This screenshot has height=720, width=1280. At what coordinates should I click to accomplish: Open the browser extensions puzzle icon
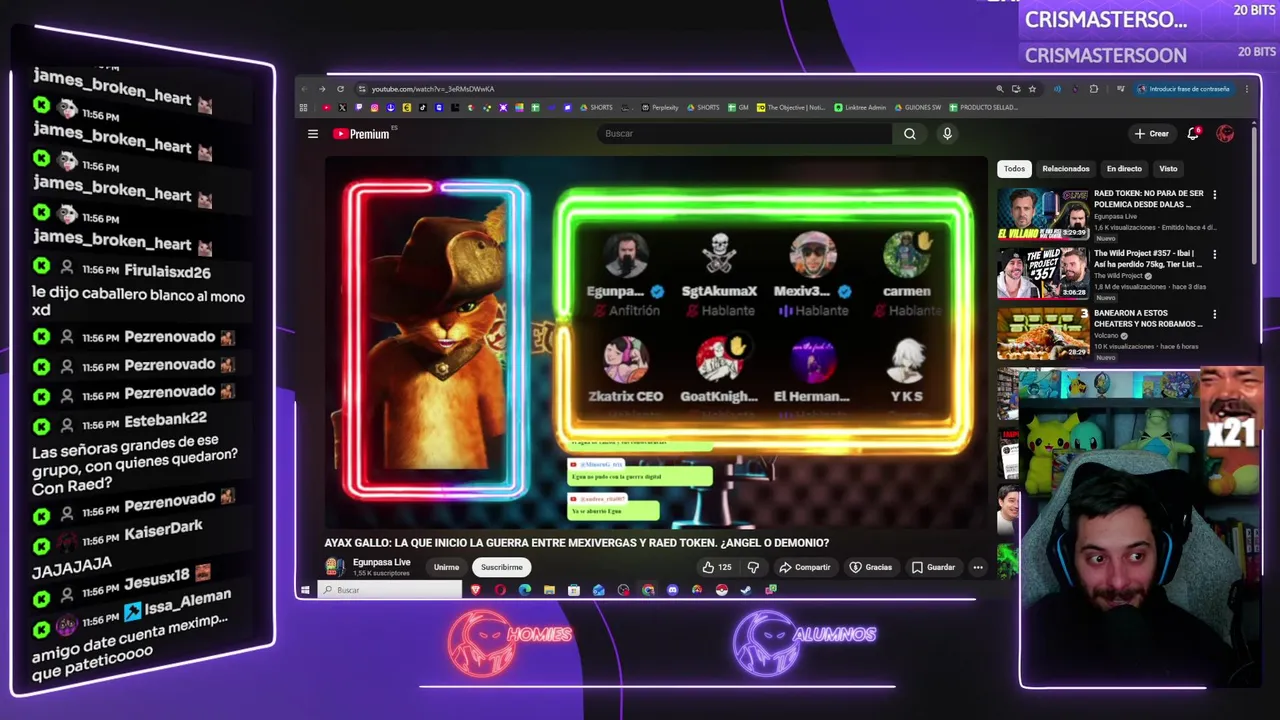point(1093,89)
